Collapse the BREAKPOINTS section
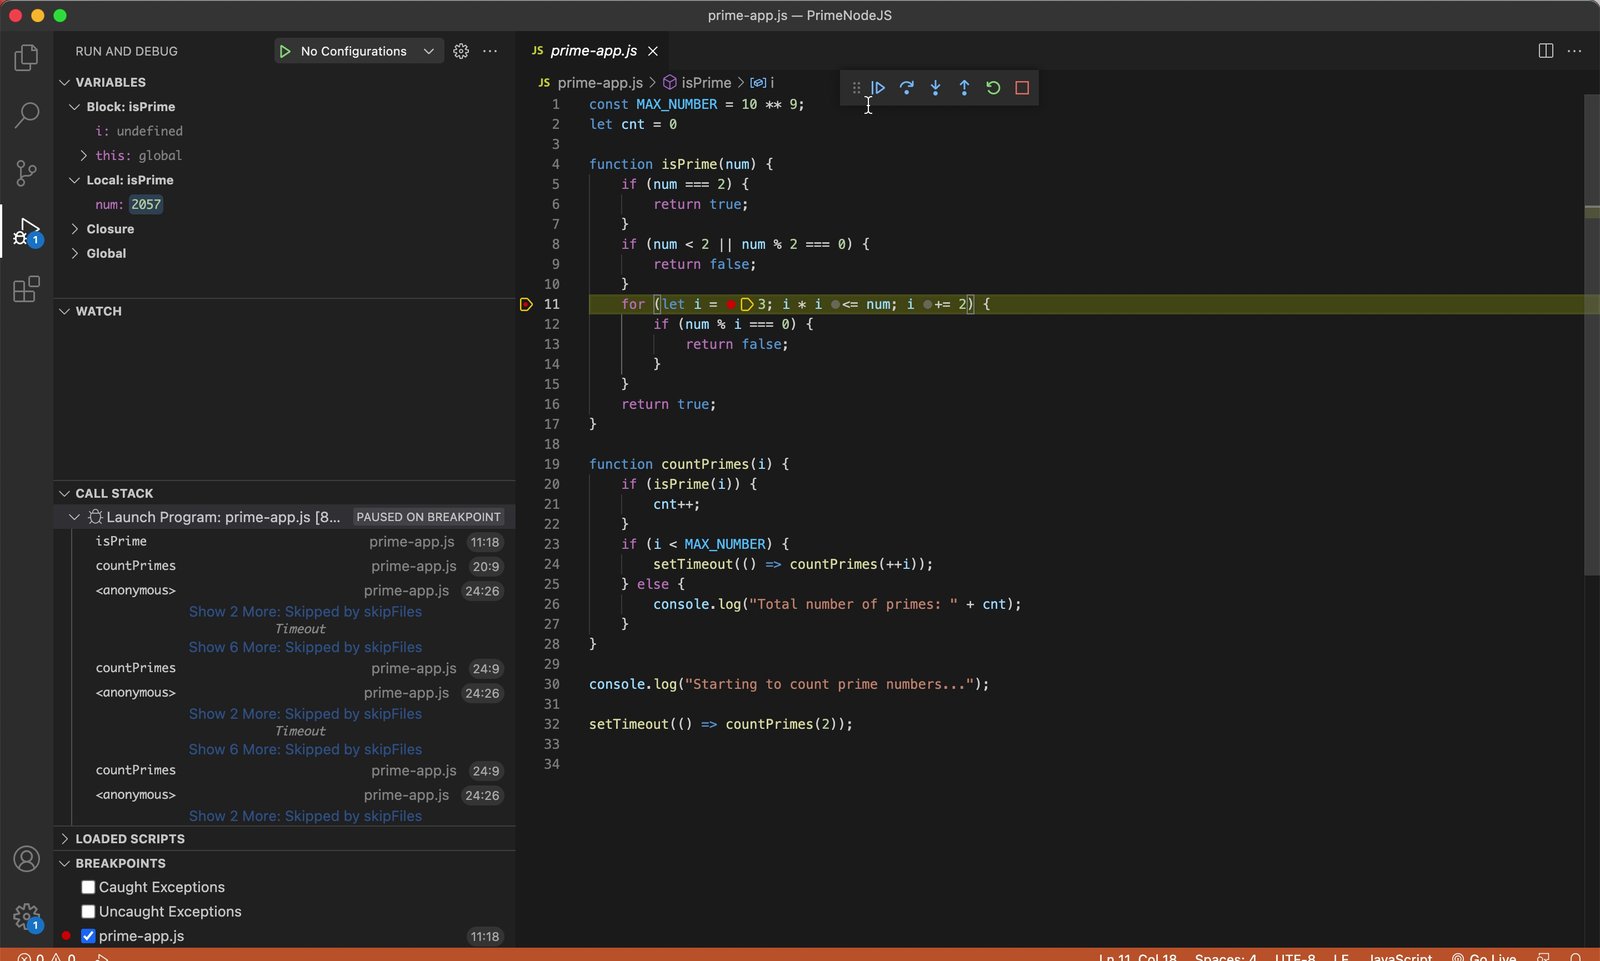 (65, 863)
